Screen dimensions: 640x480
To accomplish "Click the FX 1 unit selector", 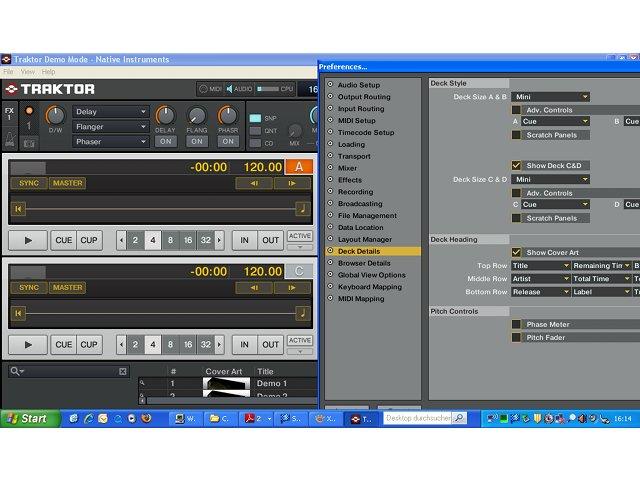I will click(x=9, y=113).
